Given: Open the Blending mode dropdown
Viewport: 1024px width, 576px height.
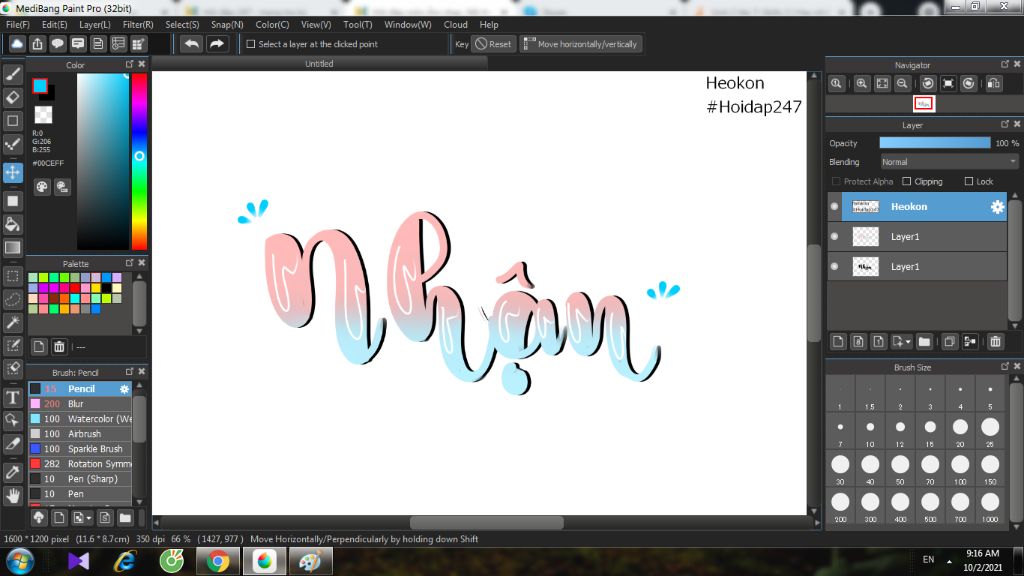Looking at the screenshot, I should [949, 162].
